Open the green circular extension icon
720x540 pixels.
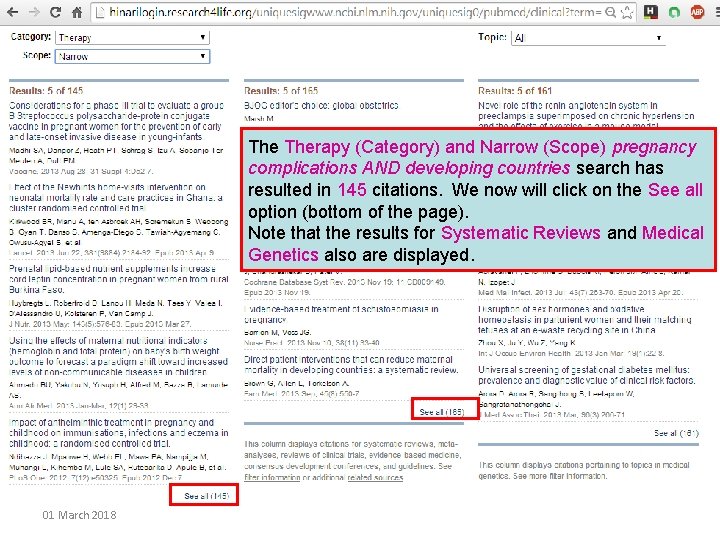click(674, 12)
